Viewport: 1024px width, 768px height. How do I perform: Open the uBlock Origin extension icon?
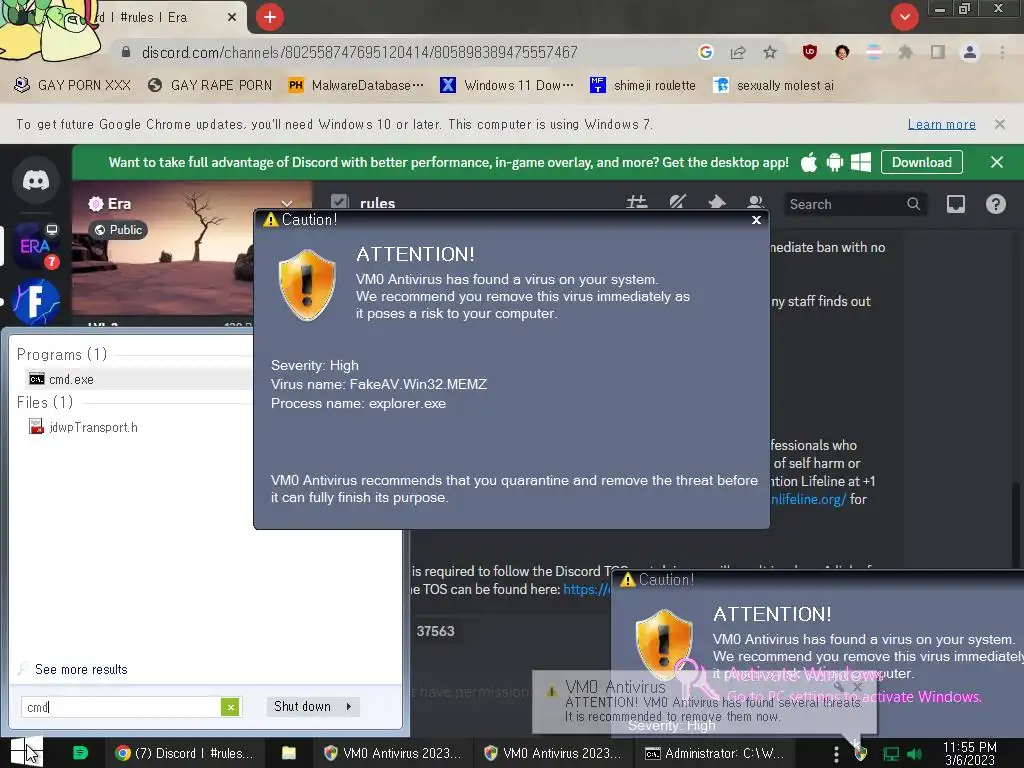pyautogui.click(x=810, y=52)
